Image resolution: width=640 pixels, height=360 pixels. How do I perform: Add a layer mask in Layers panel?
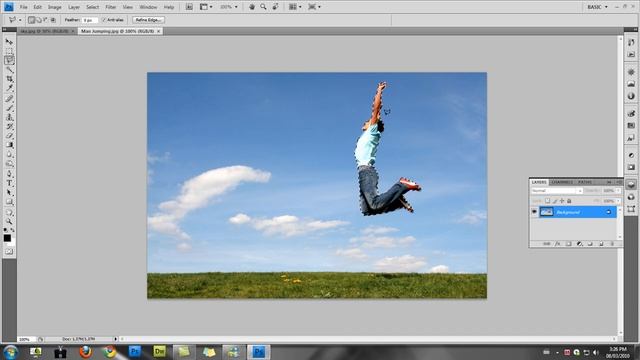568,244
